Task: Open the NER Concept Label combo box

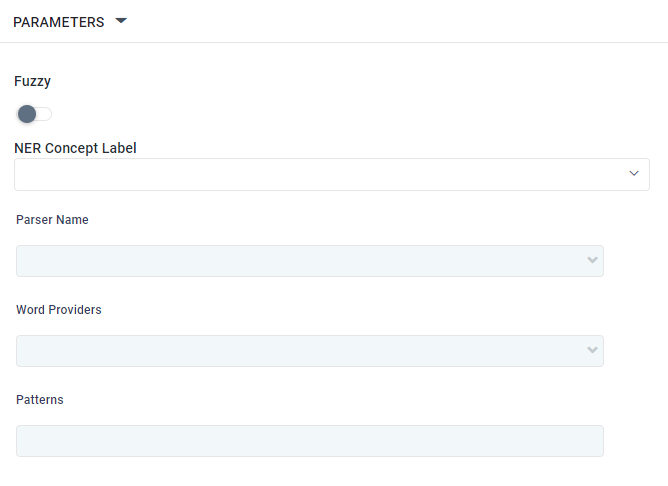Action: 320,174
